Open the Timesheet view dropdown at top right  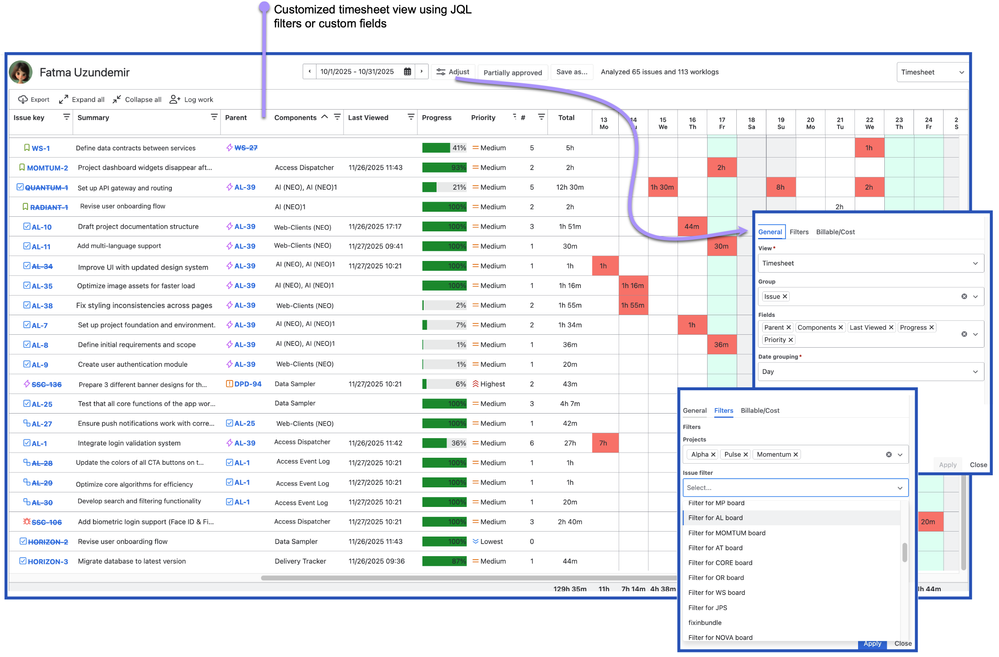pos(932,72)
